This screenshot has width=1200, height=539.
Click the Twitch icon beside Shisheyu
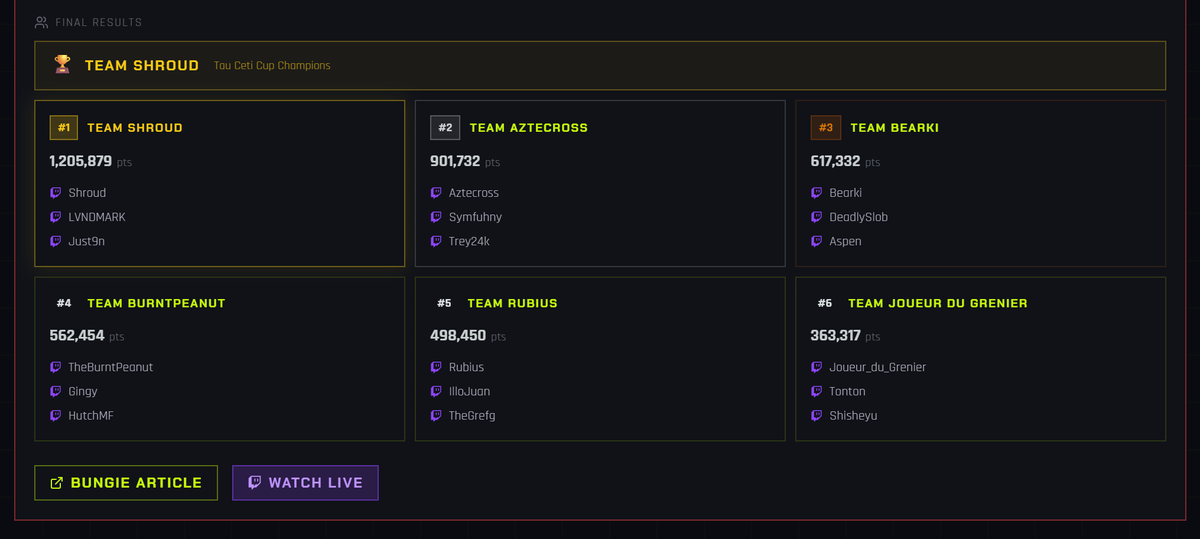click(817, 415)
